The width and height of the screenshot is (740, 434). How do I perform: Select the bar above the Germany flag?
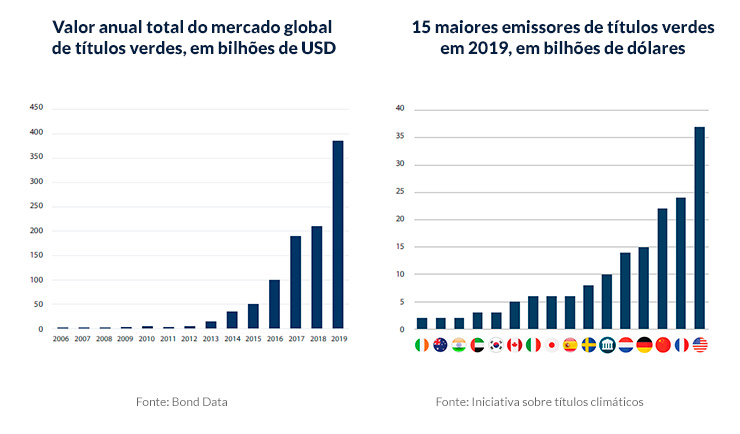click(644, 288)
